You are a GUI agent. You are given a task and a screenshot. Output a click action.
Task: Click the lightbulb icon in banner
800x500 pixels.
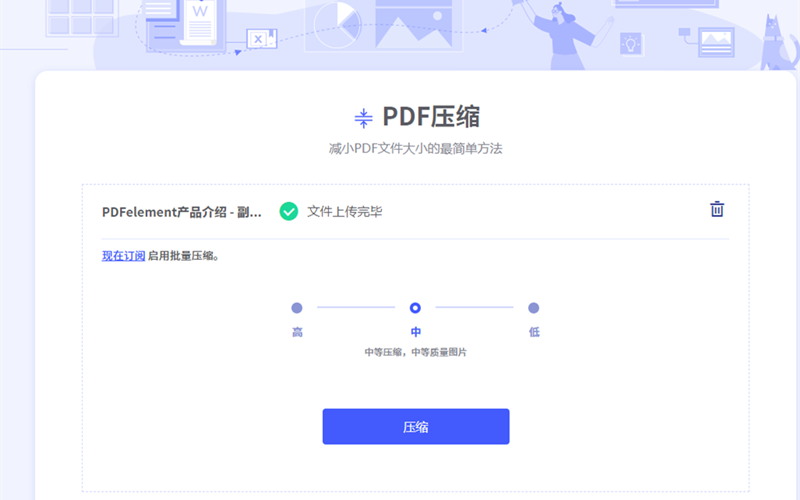(x=631, y=43)
